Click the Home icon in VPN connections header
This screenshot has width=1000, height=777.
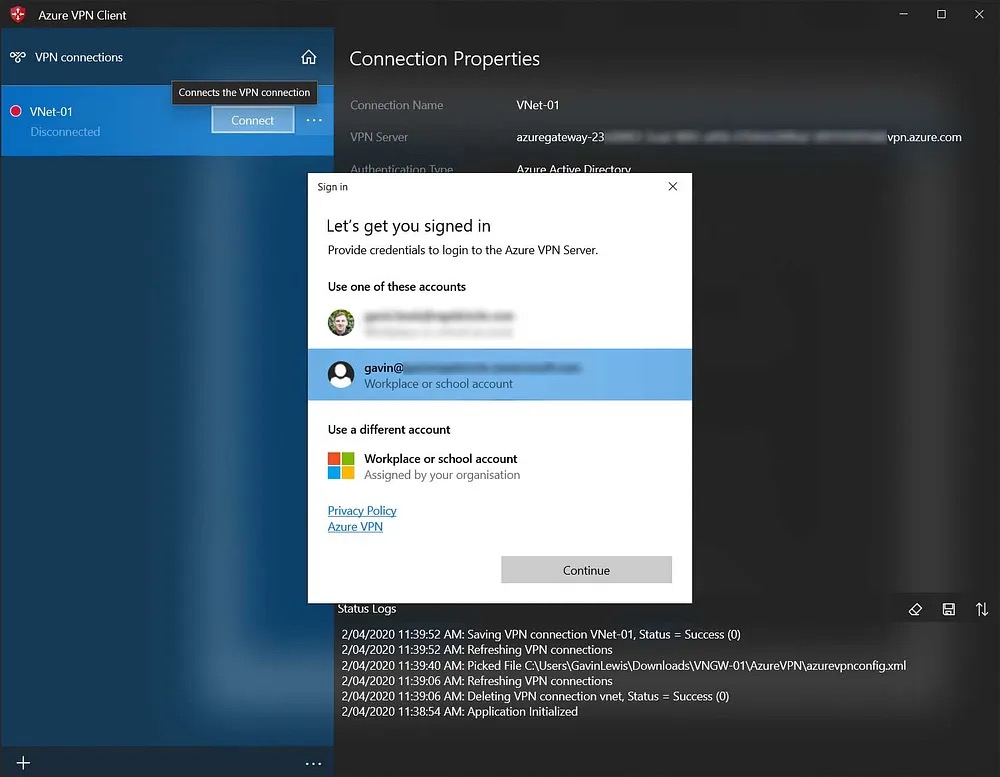coord(309,57)
